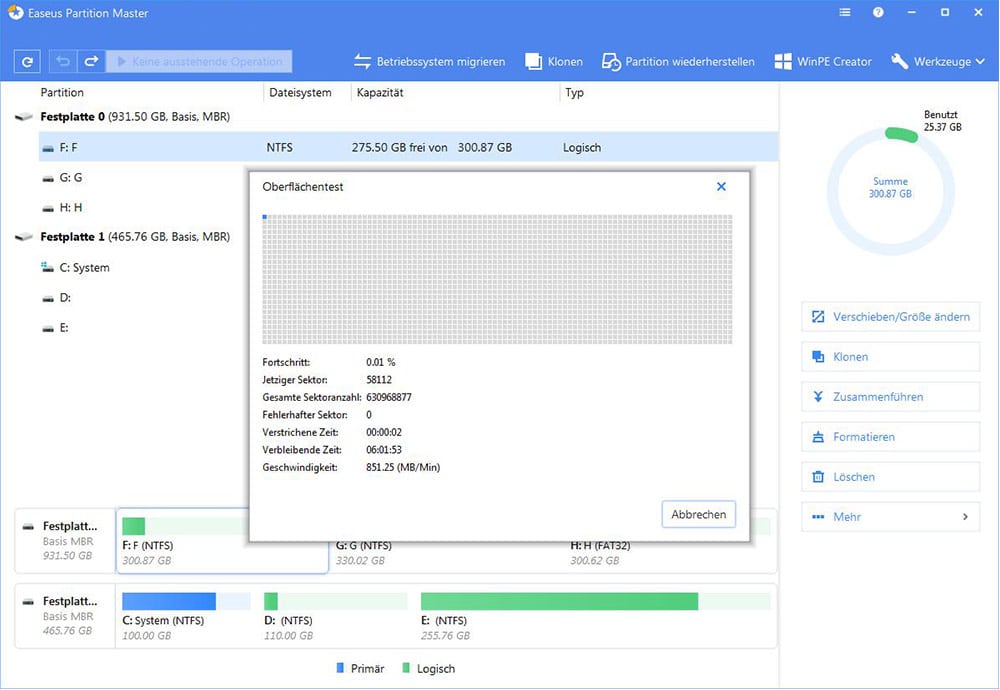Select F: F (NTFS) block in disk map
The width and height of the screenshot is (1000, 690).
tap(222, 541)
